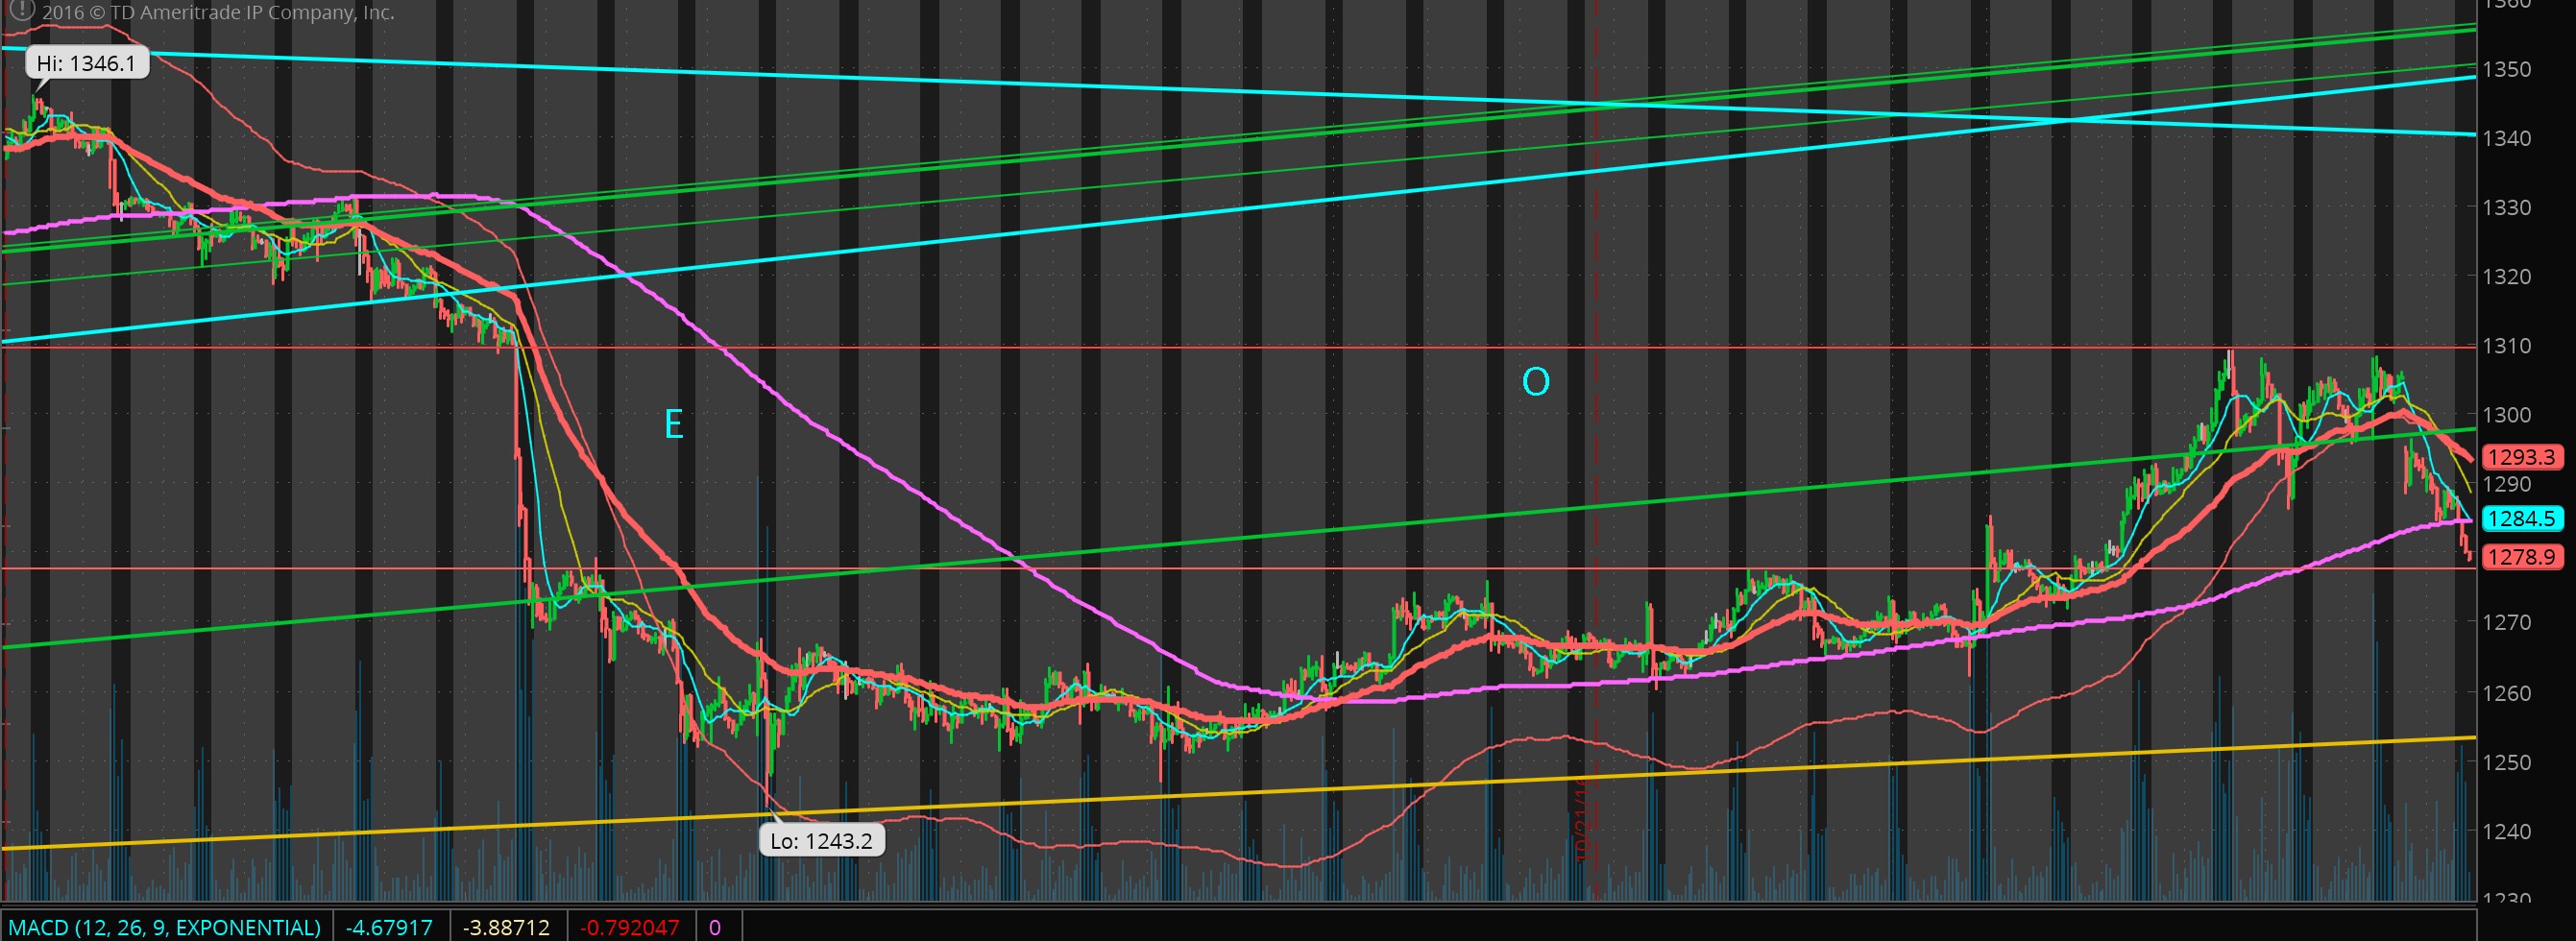Open the MACD (12, 26, 9, EXPONENTIAL) study label

[165, 927]
